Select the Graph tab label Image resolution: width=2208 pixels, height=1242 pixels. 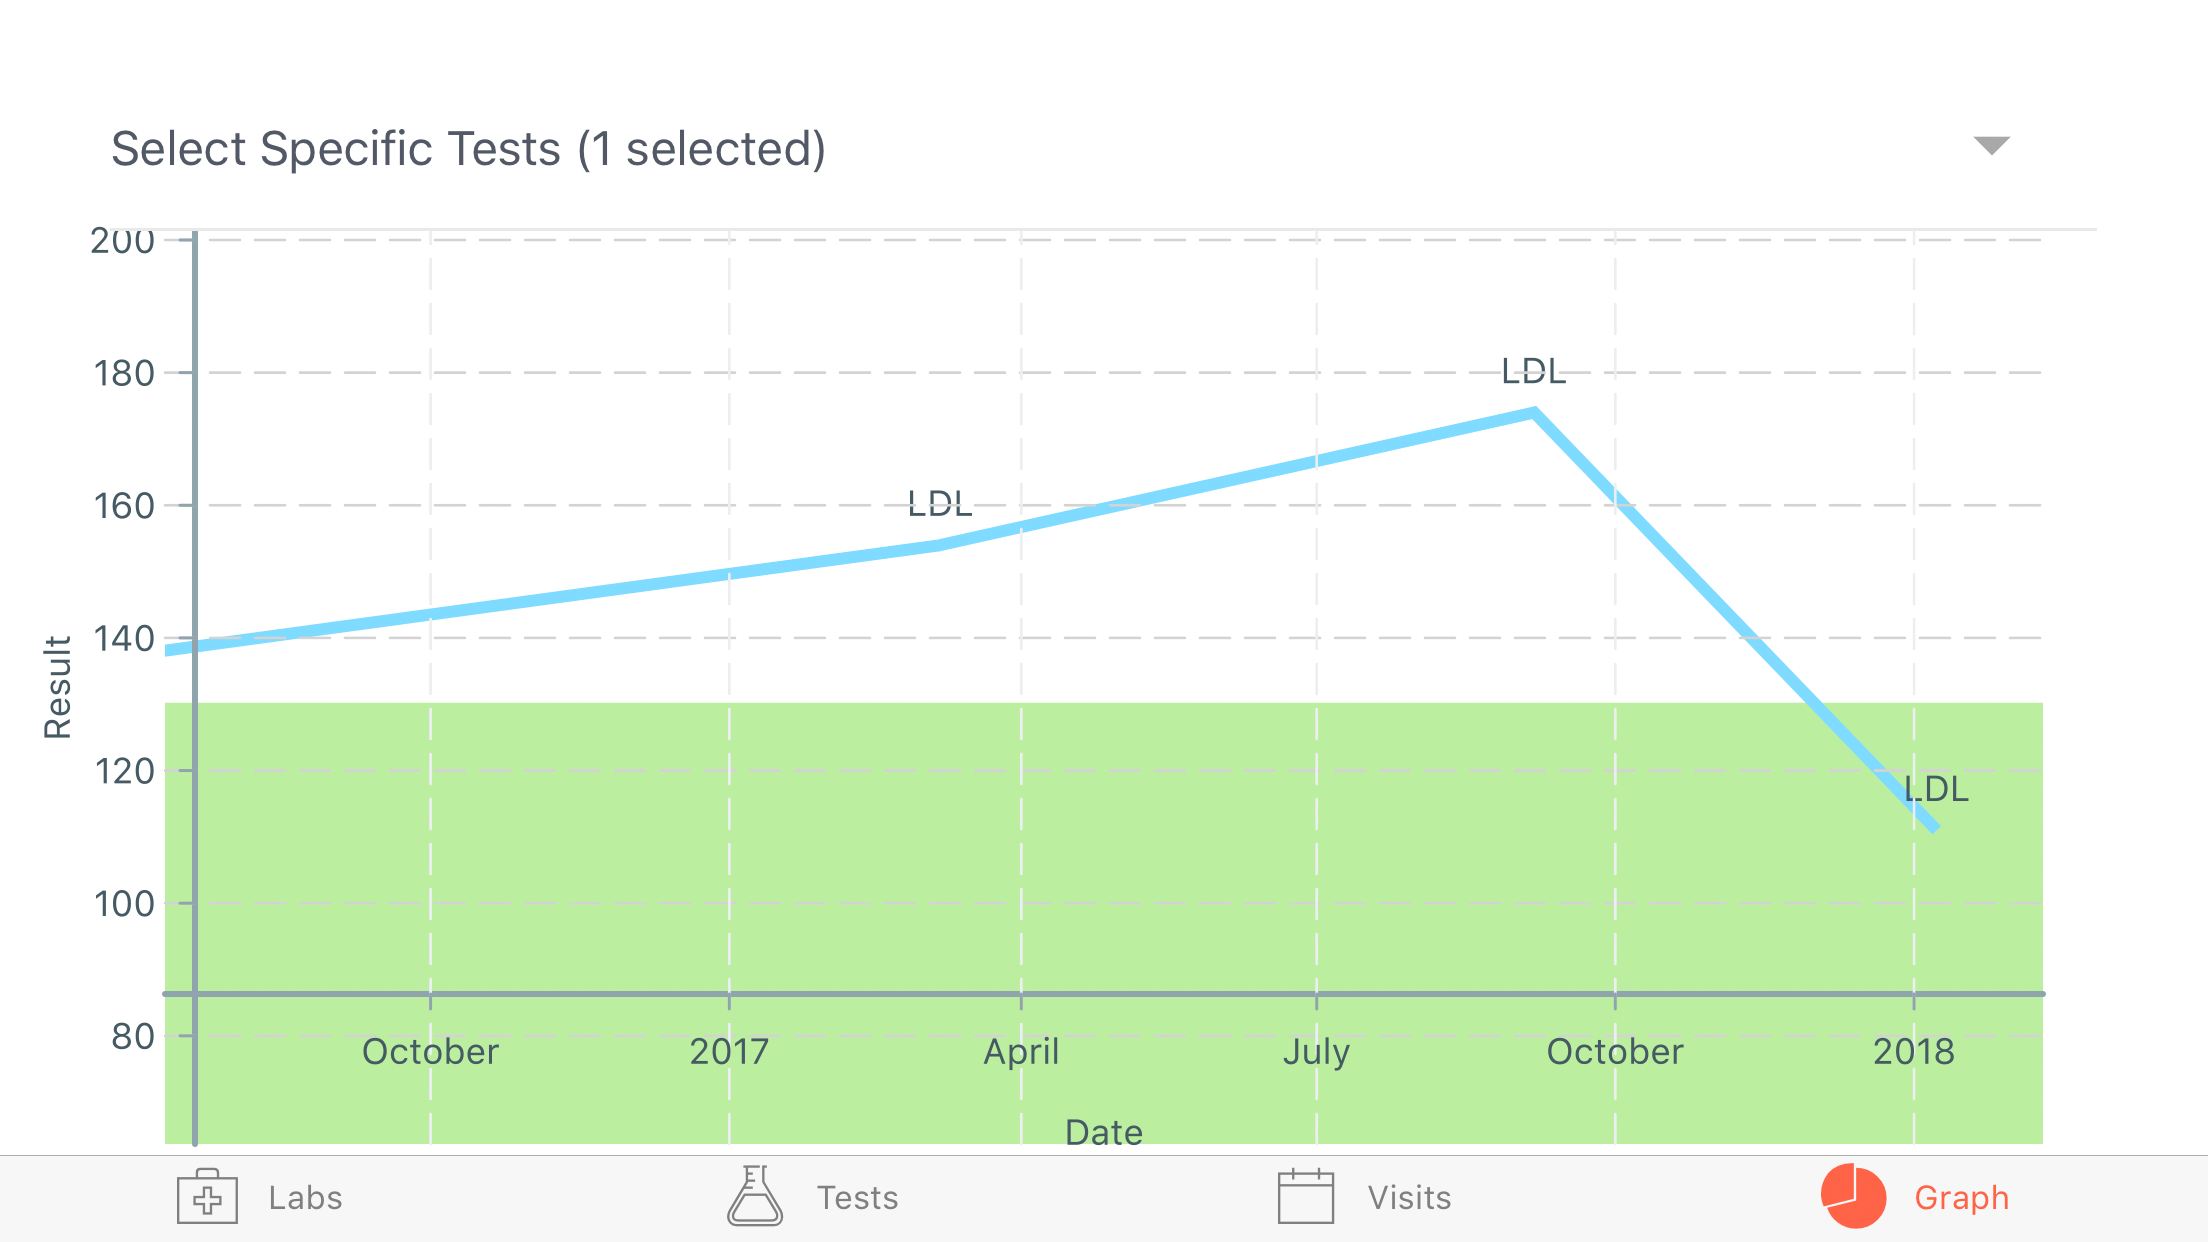(1962, 1198)
